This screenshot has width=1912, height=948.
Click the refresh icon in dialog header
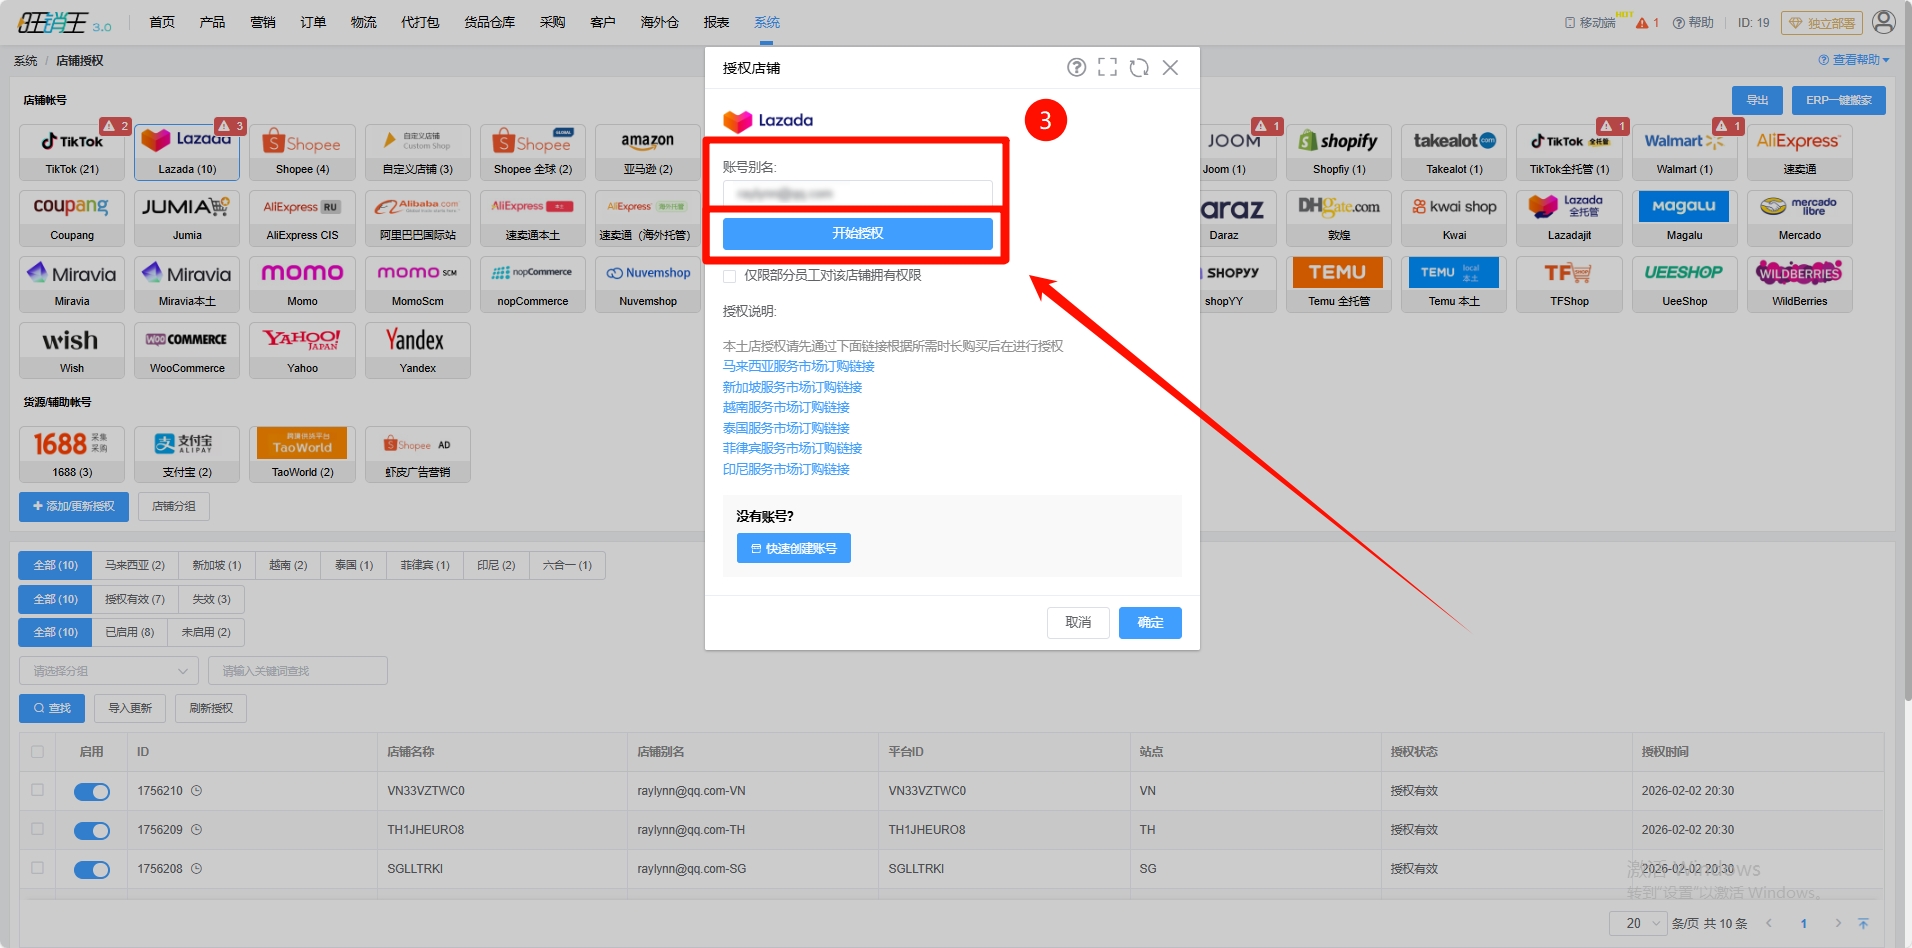point(1139,67)
